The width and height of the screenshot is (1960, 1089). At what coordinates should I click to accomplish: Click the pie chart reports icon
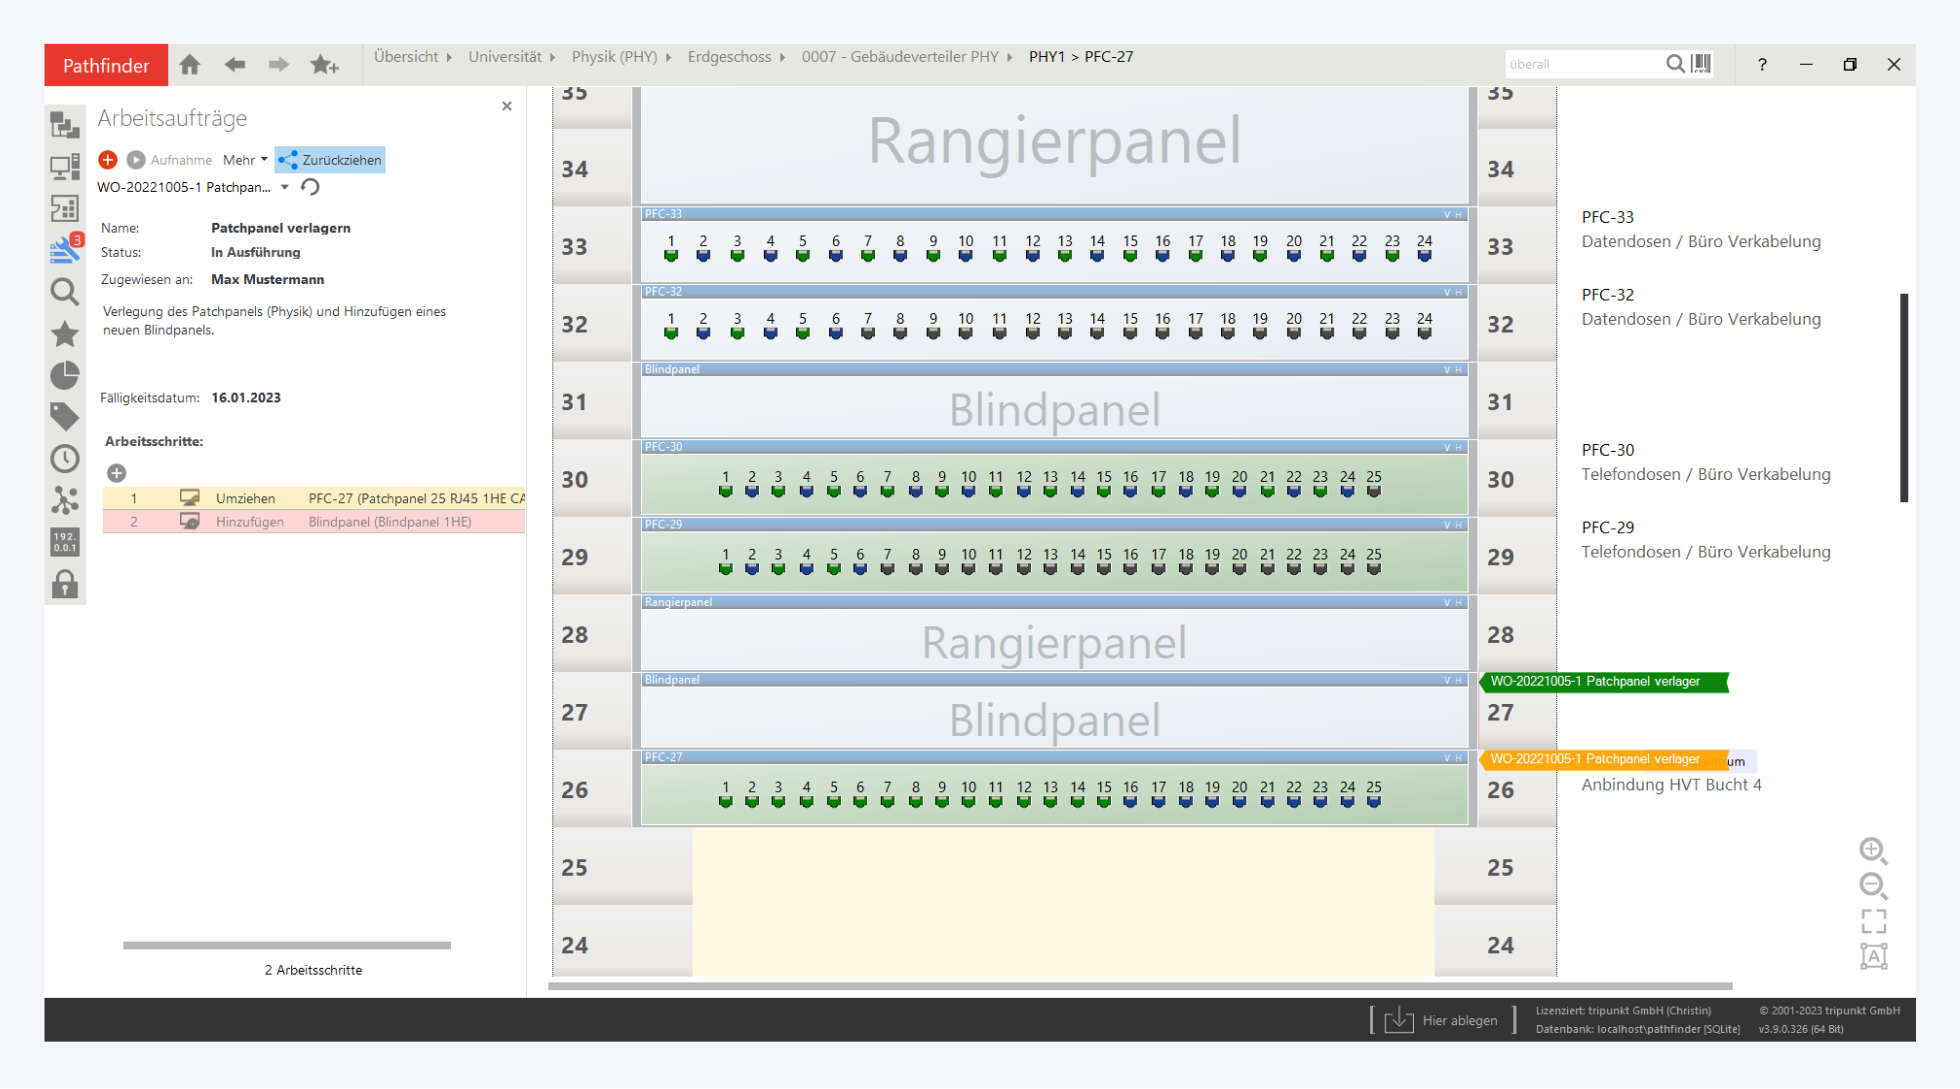pos(65,375)
